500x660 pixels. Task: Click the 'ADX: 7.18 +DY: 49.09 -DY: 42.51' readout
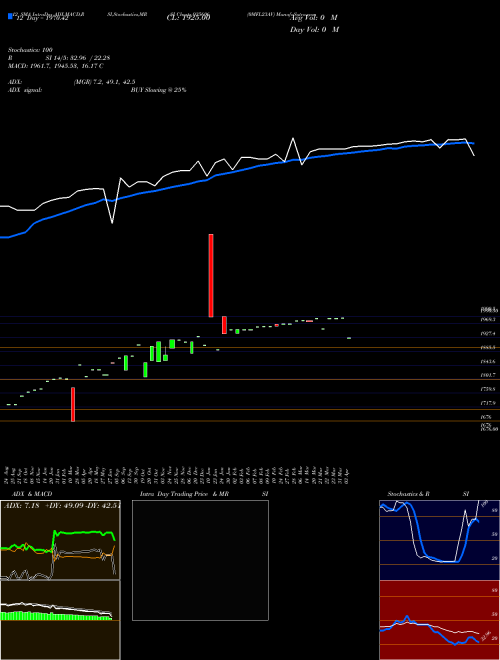pos(62,506)
